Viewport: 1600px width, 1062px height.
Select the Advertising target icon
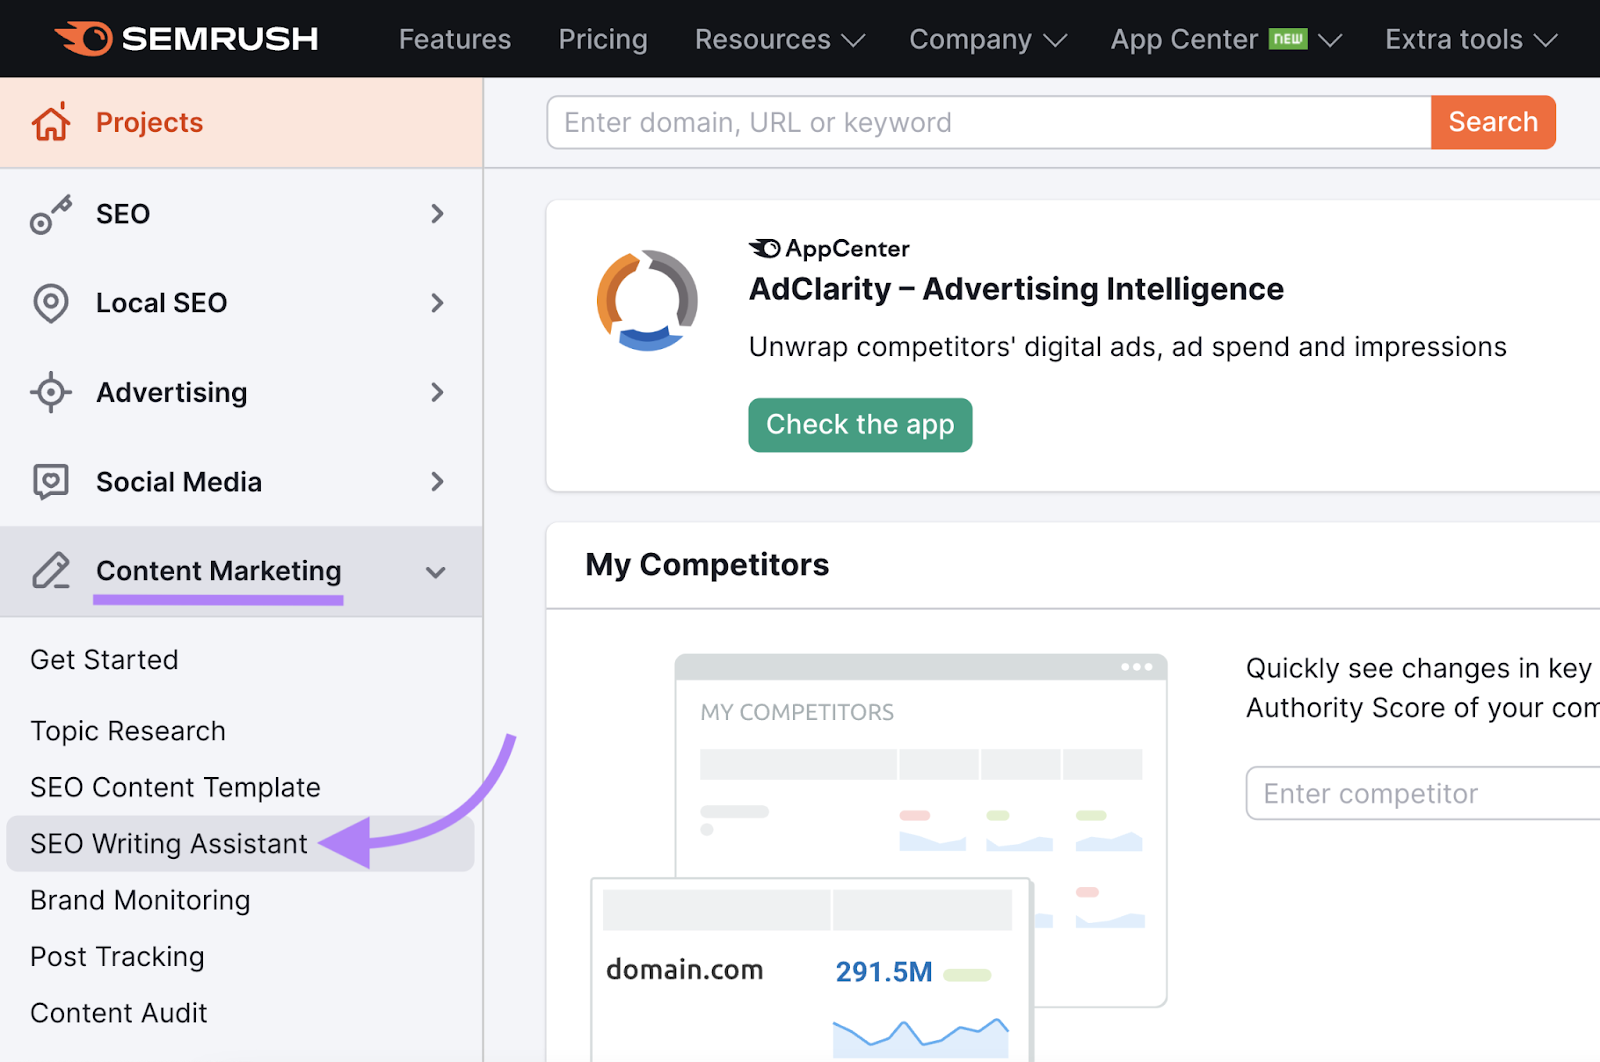(50, 392)
